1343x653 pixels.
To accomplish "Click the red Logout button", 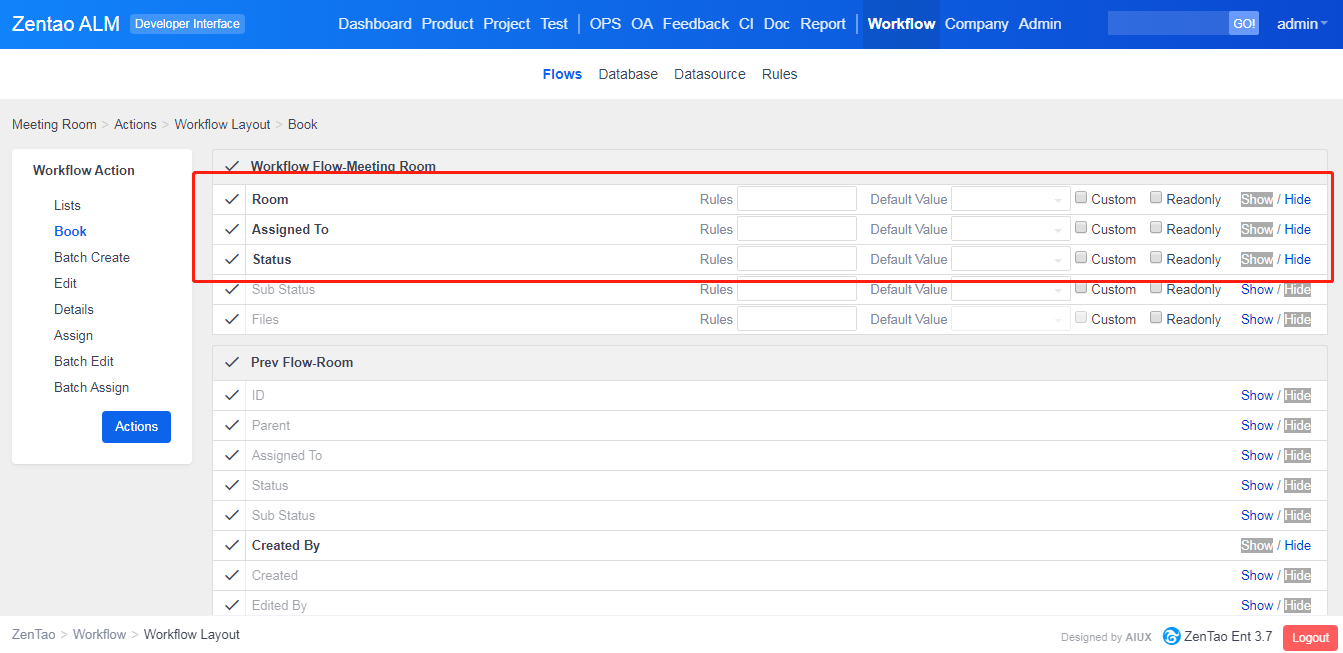I will pyautogui.click(x=1310, y=637).
